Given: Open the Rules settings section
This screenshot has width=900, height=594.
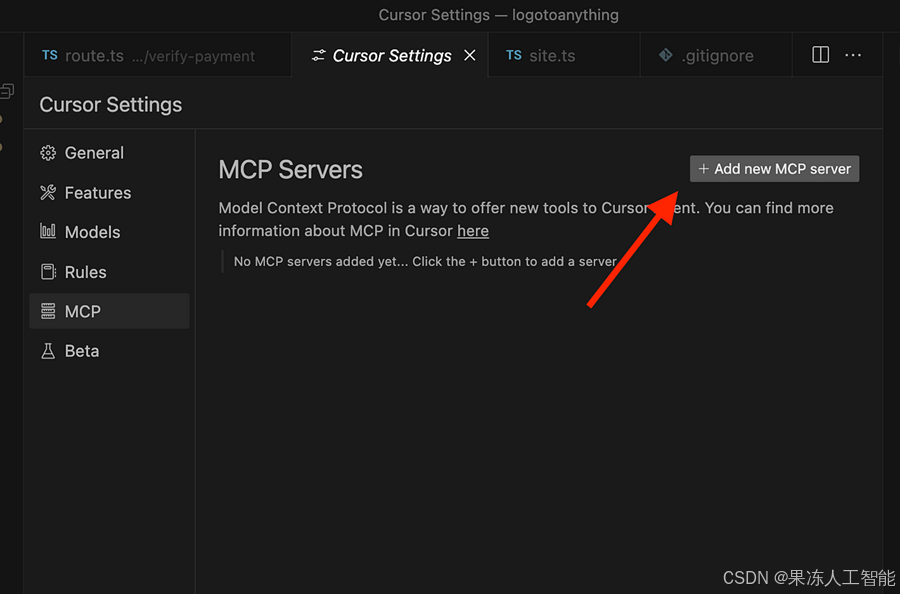Looking at the screenshot, I should pyautogui.click(x=109, y=272).
